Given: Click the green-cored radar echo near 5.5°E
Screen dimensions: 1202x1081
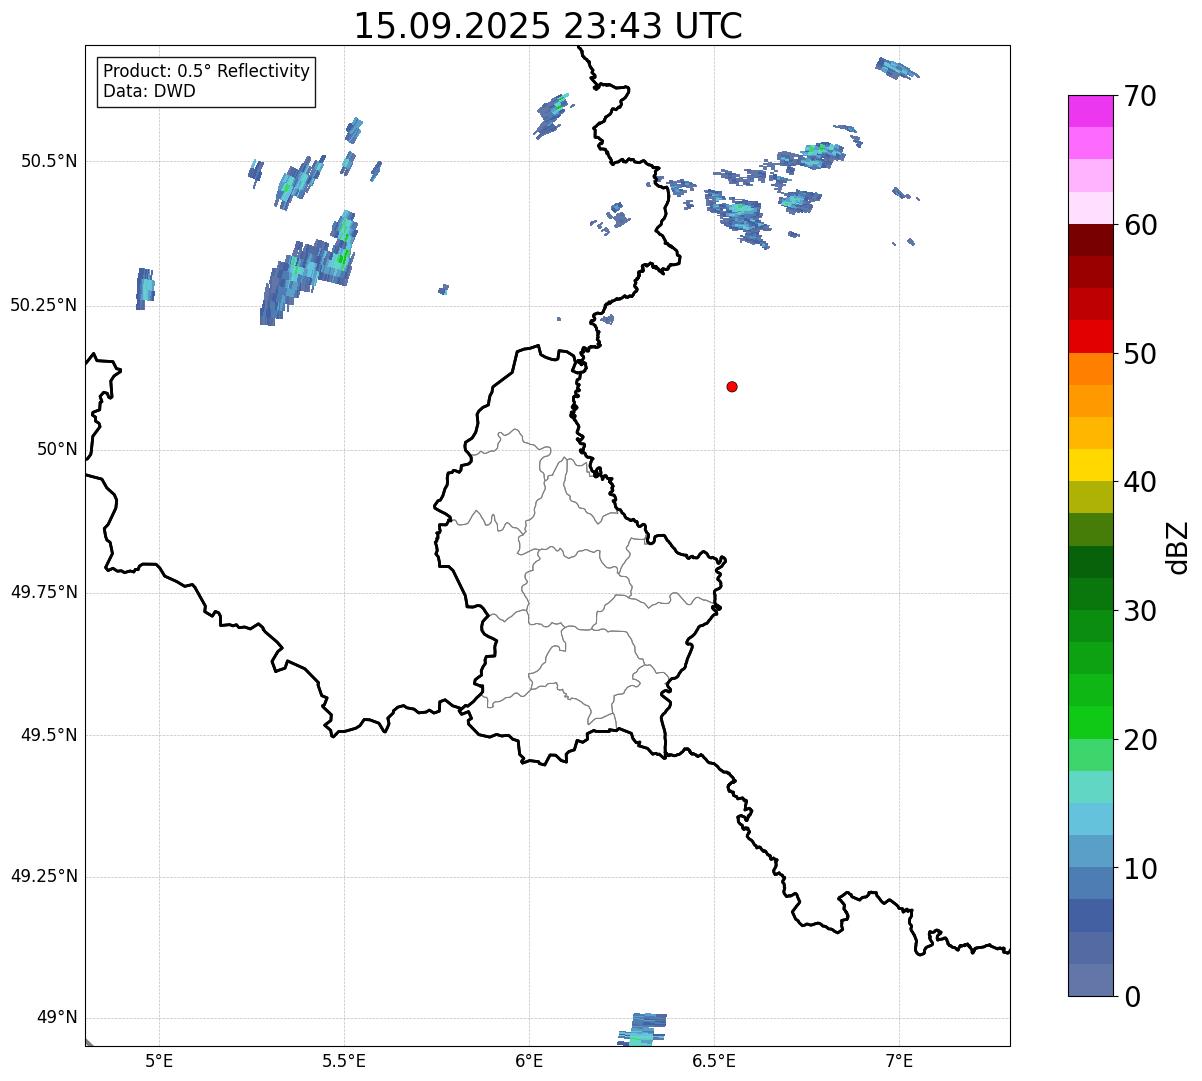Looking at the screenshot, I should [311, 266].
